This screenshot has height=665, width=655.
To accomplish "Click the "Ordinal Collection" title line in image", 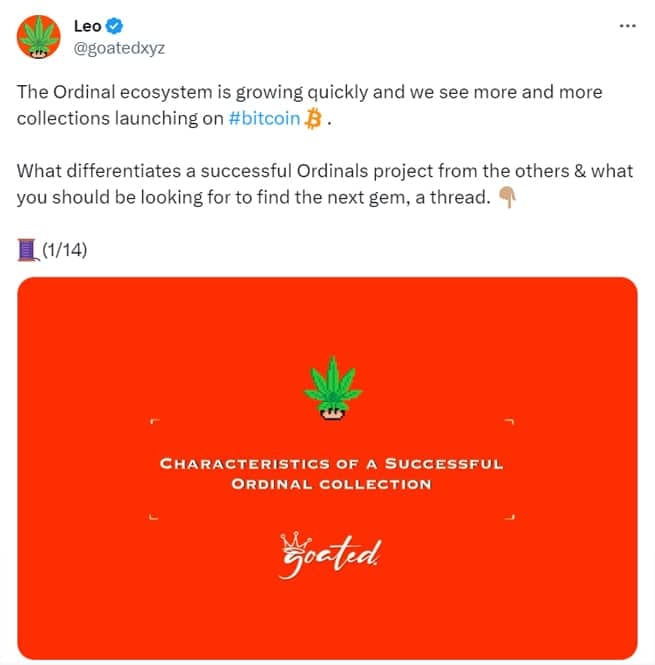I will click(331, 484).
